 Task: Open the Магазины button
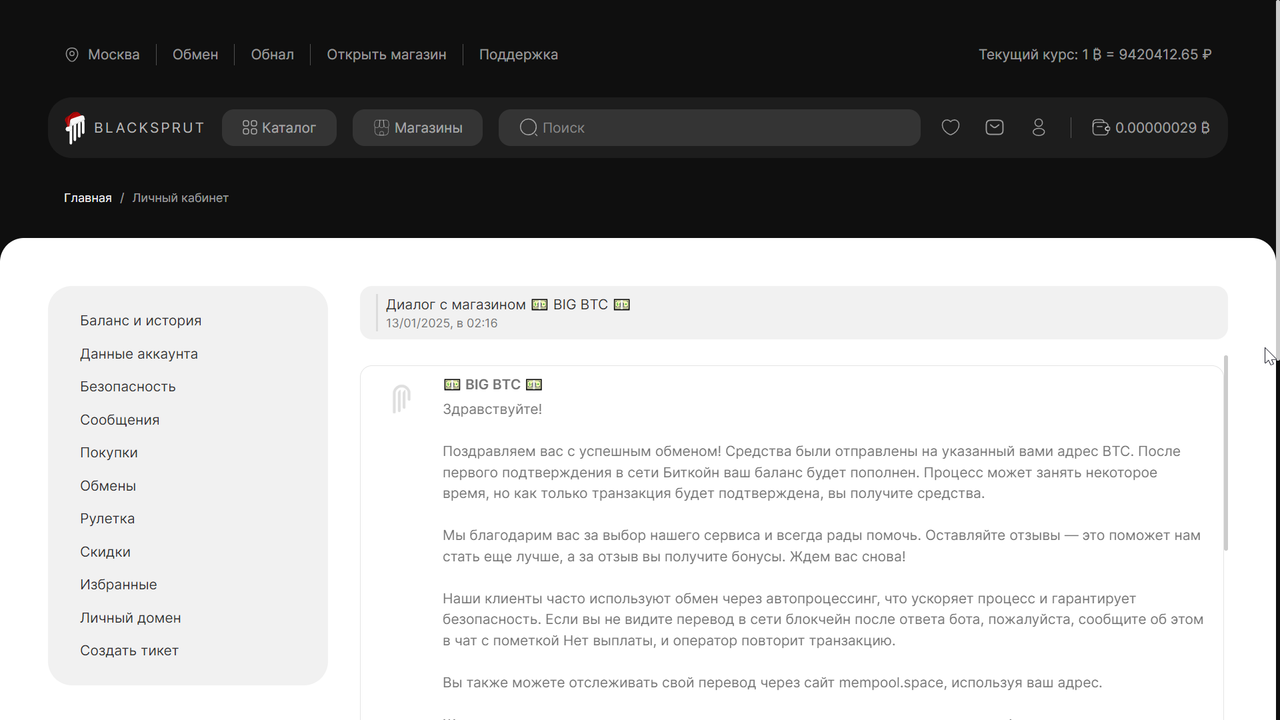pyautogui.click(x=417, y=127)
